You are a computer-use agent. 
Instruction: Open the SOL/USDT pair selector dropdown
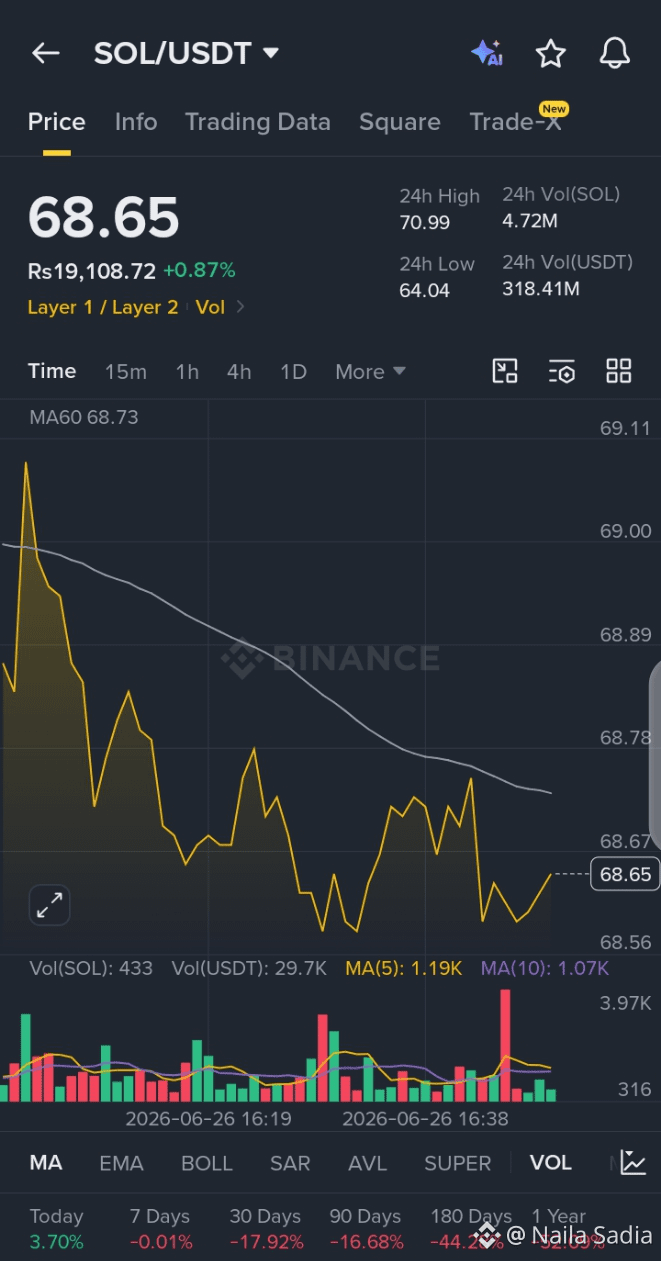point(186,53)
